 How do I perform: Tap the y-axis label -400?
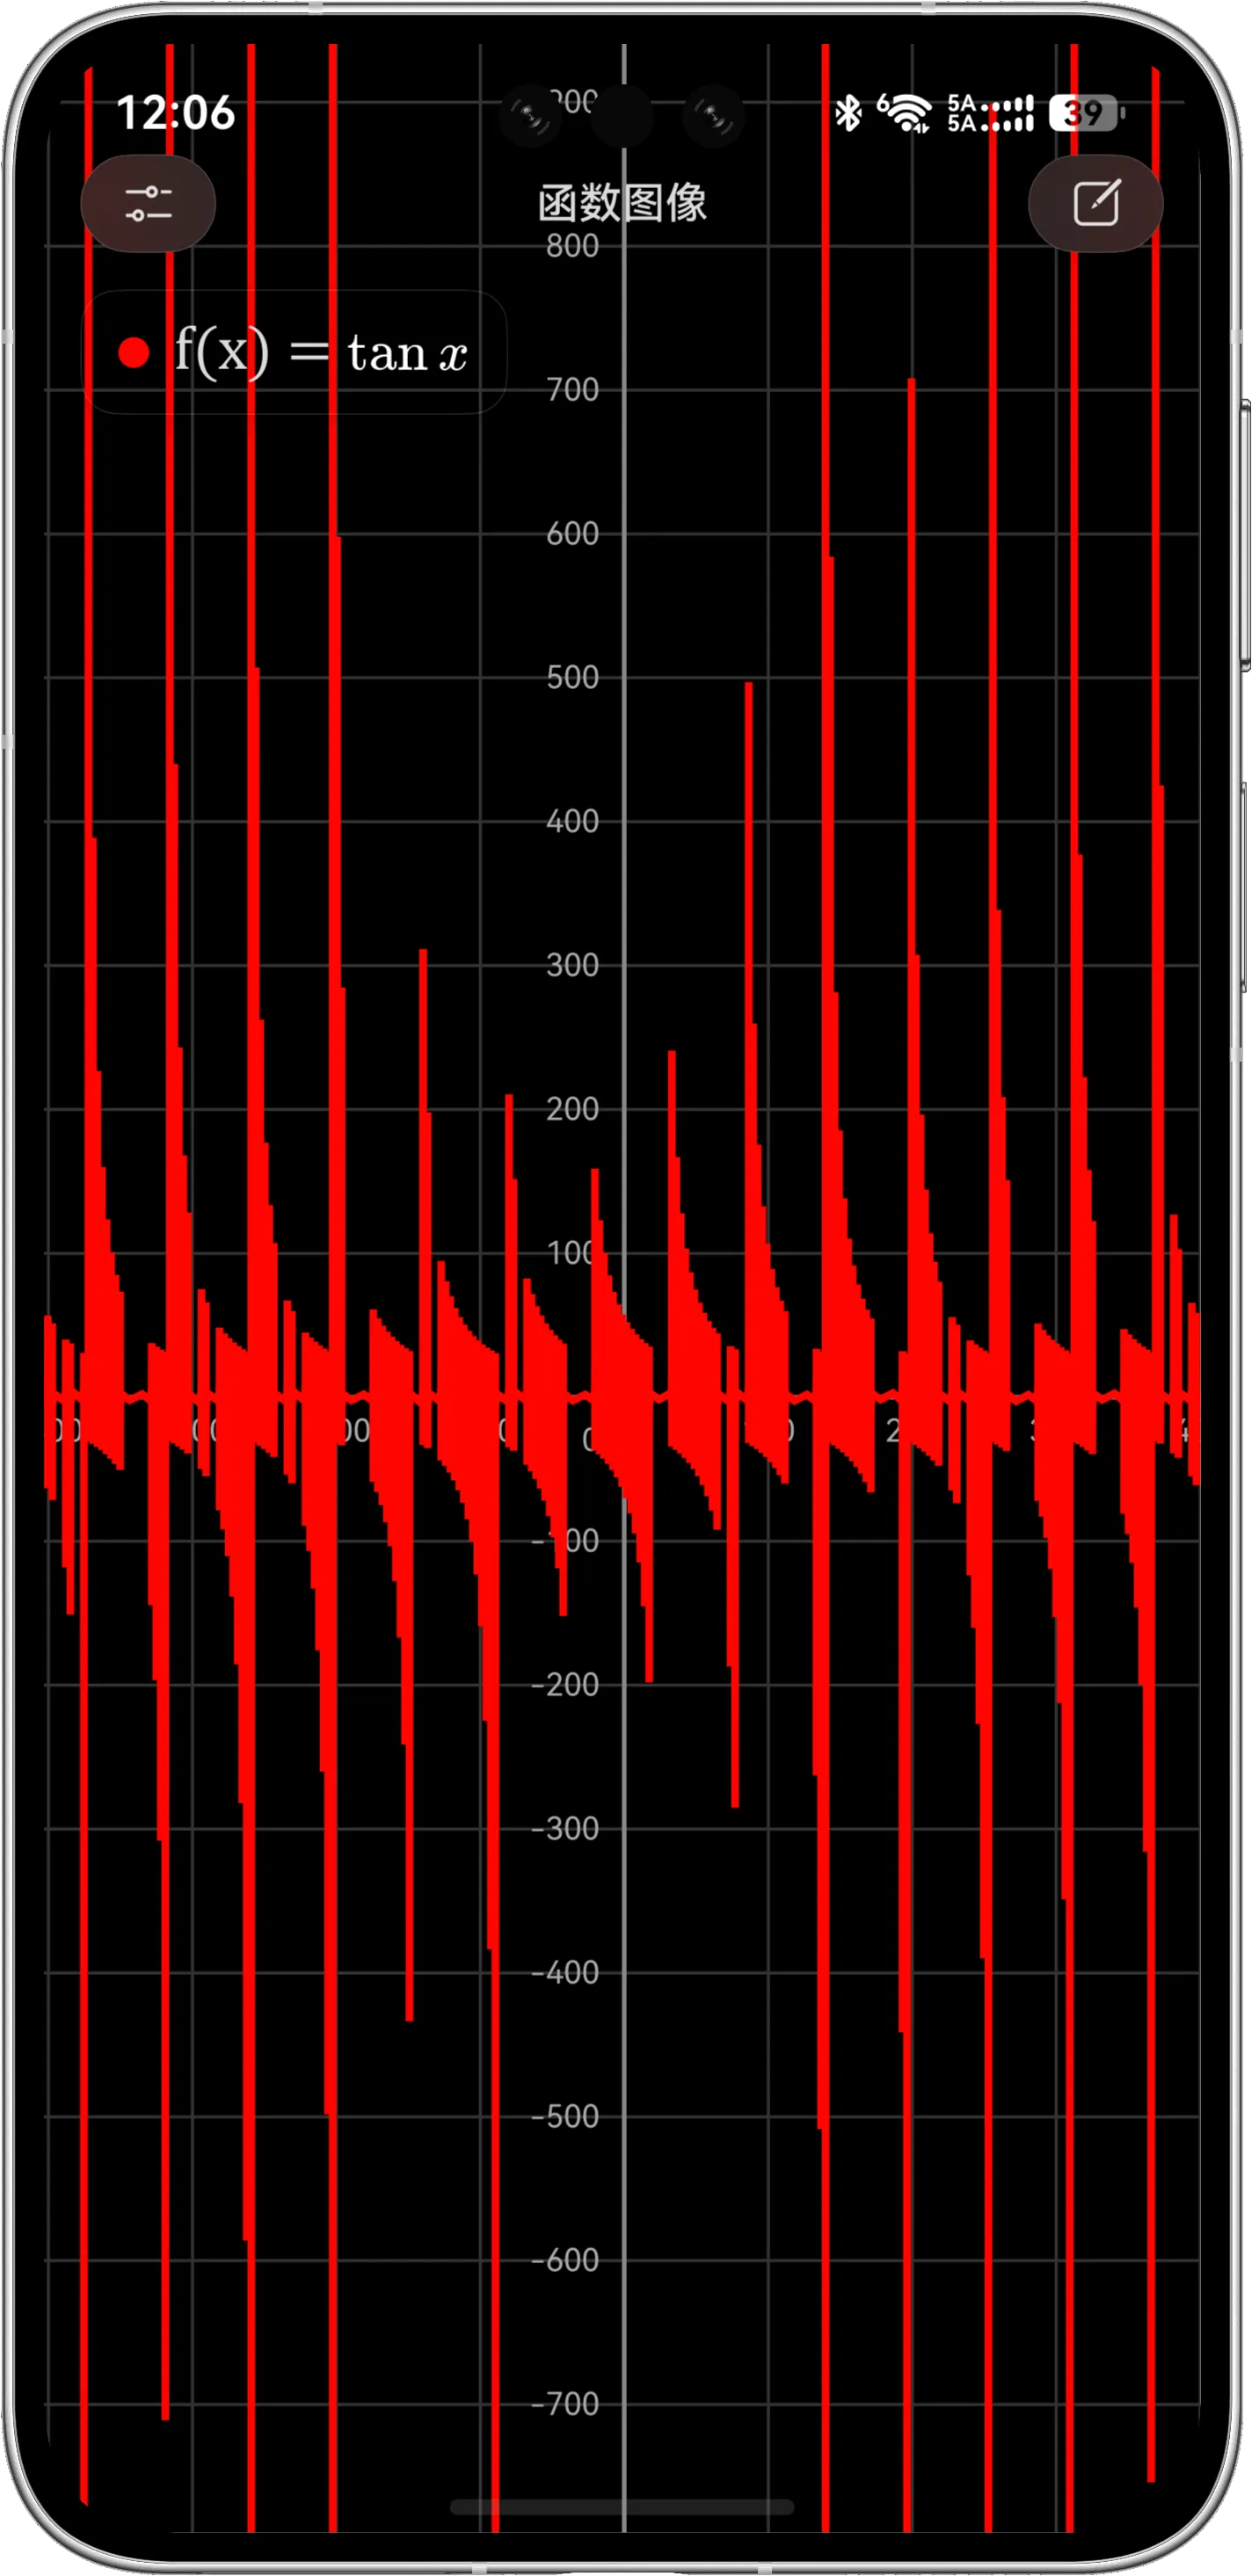pos(565,1973)
